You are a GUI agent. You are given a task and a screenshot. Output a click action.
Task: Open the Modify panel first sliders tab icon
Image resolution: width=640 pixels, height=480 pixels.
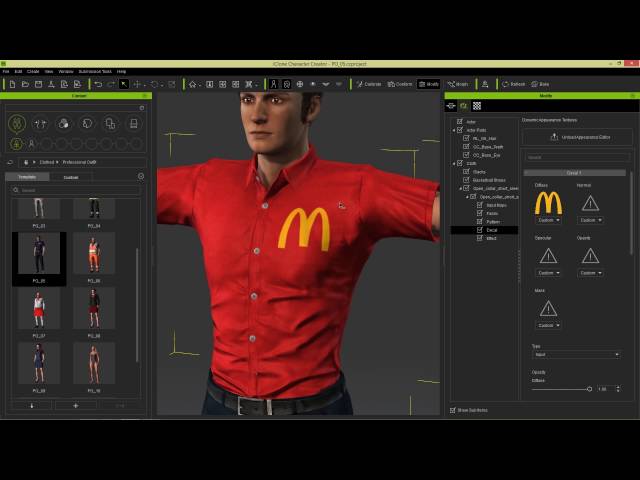(451, 106)
